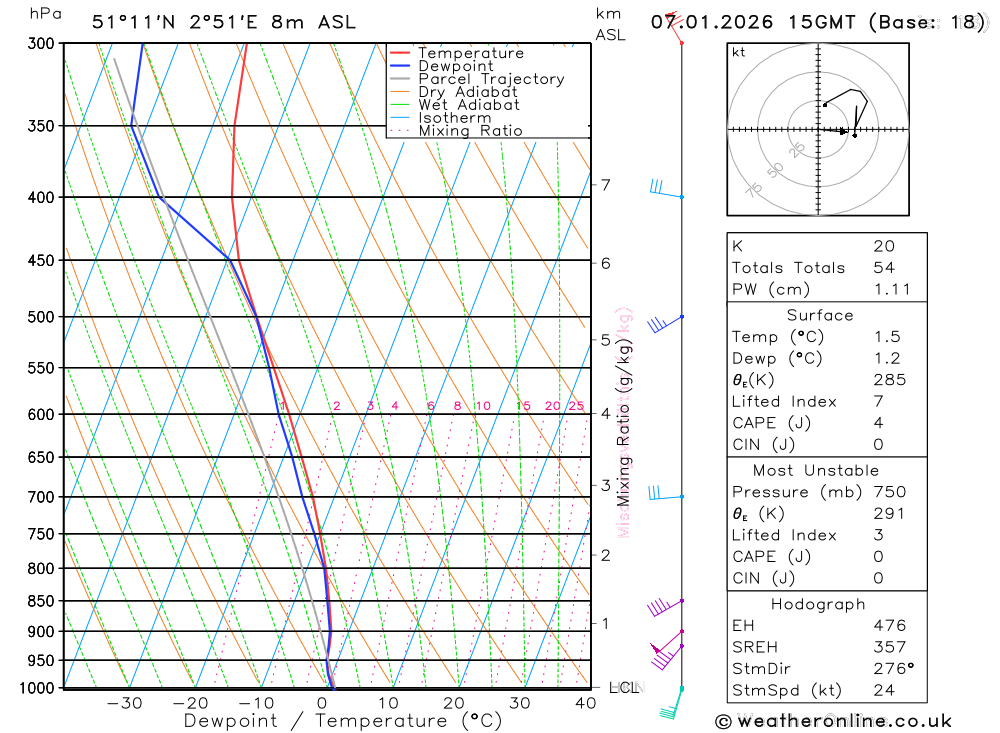Click the red wind barb at 300 hPa
The width and height of the screenshot is (1000, 733).
tap(674, 27)
